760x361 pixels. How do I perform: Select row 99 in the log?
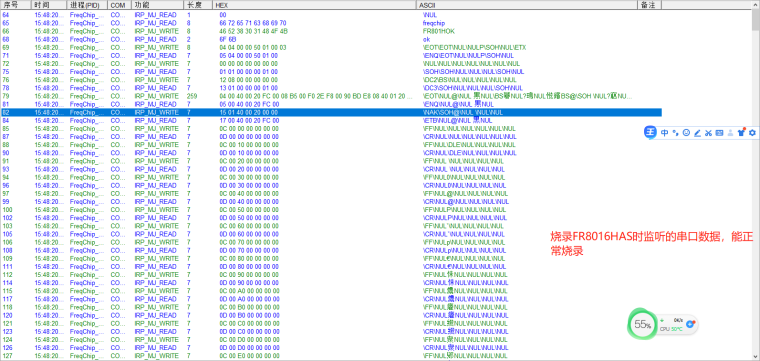pos(331,202)
